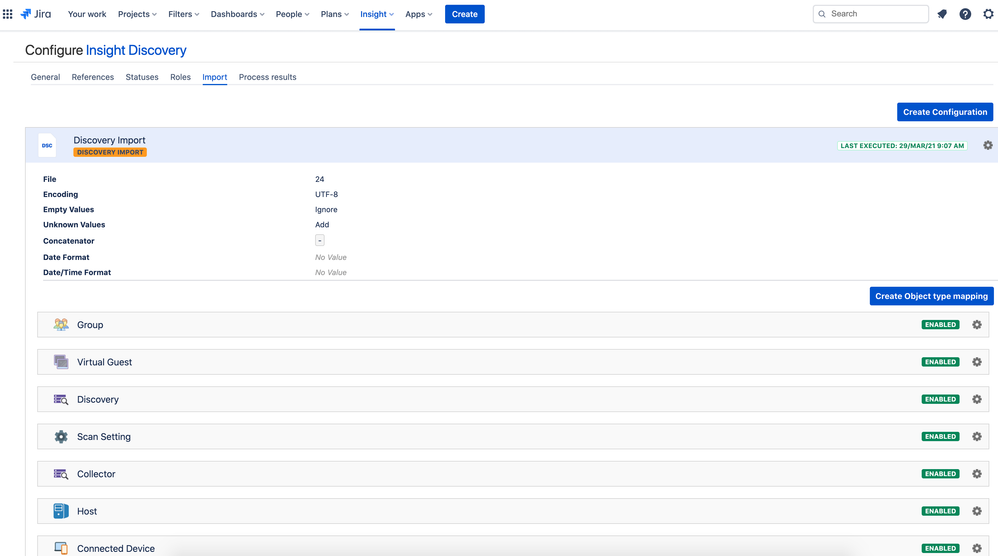
Task: Click the Jira logo
Action: (x=36, y=14)
